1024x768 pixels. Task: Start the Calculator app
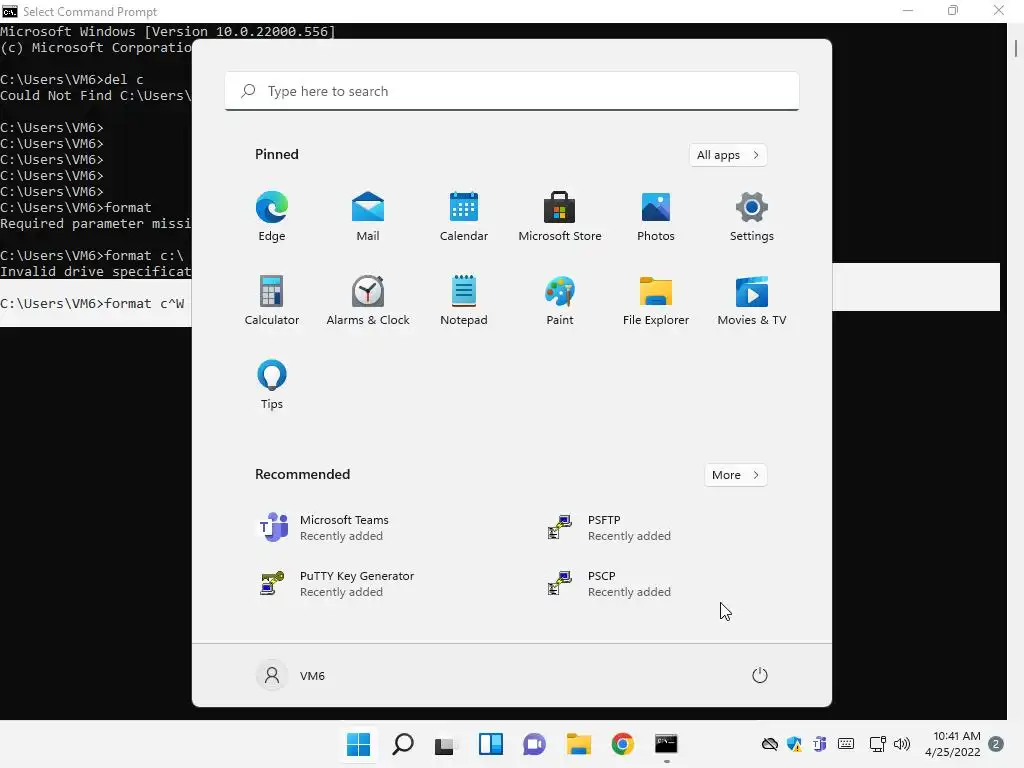click(272, 300)
